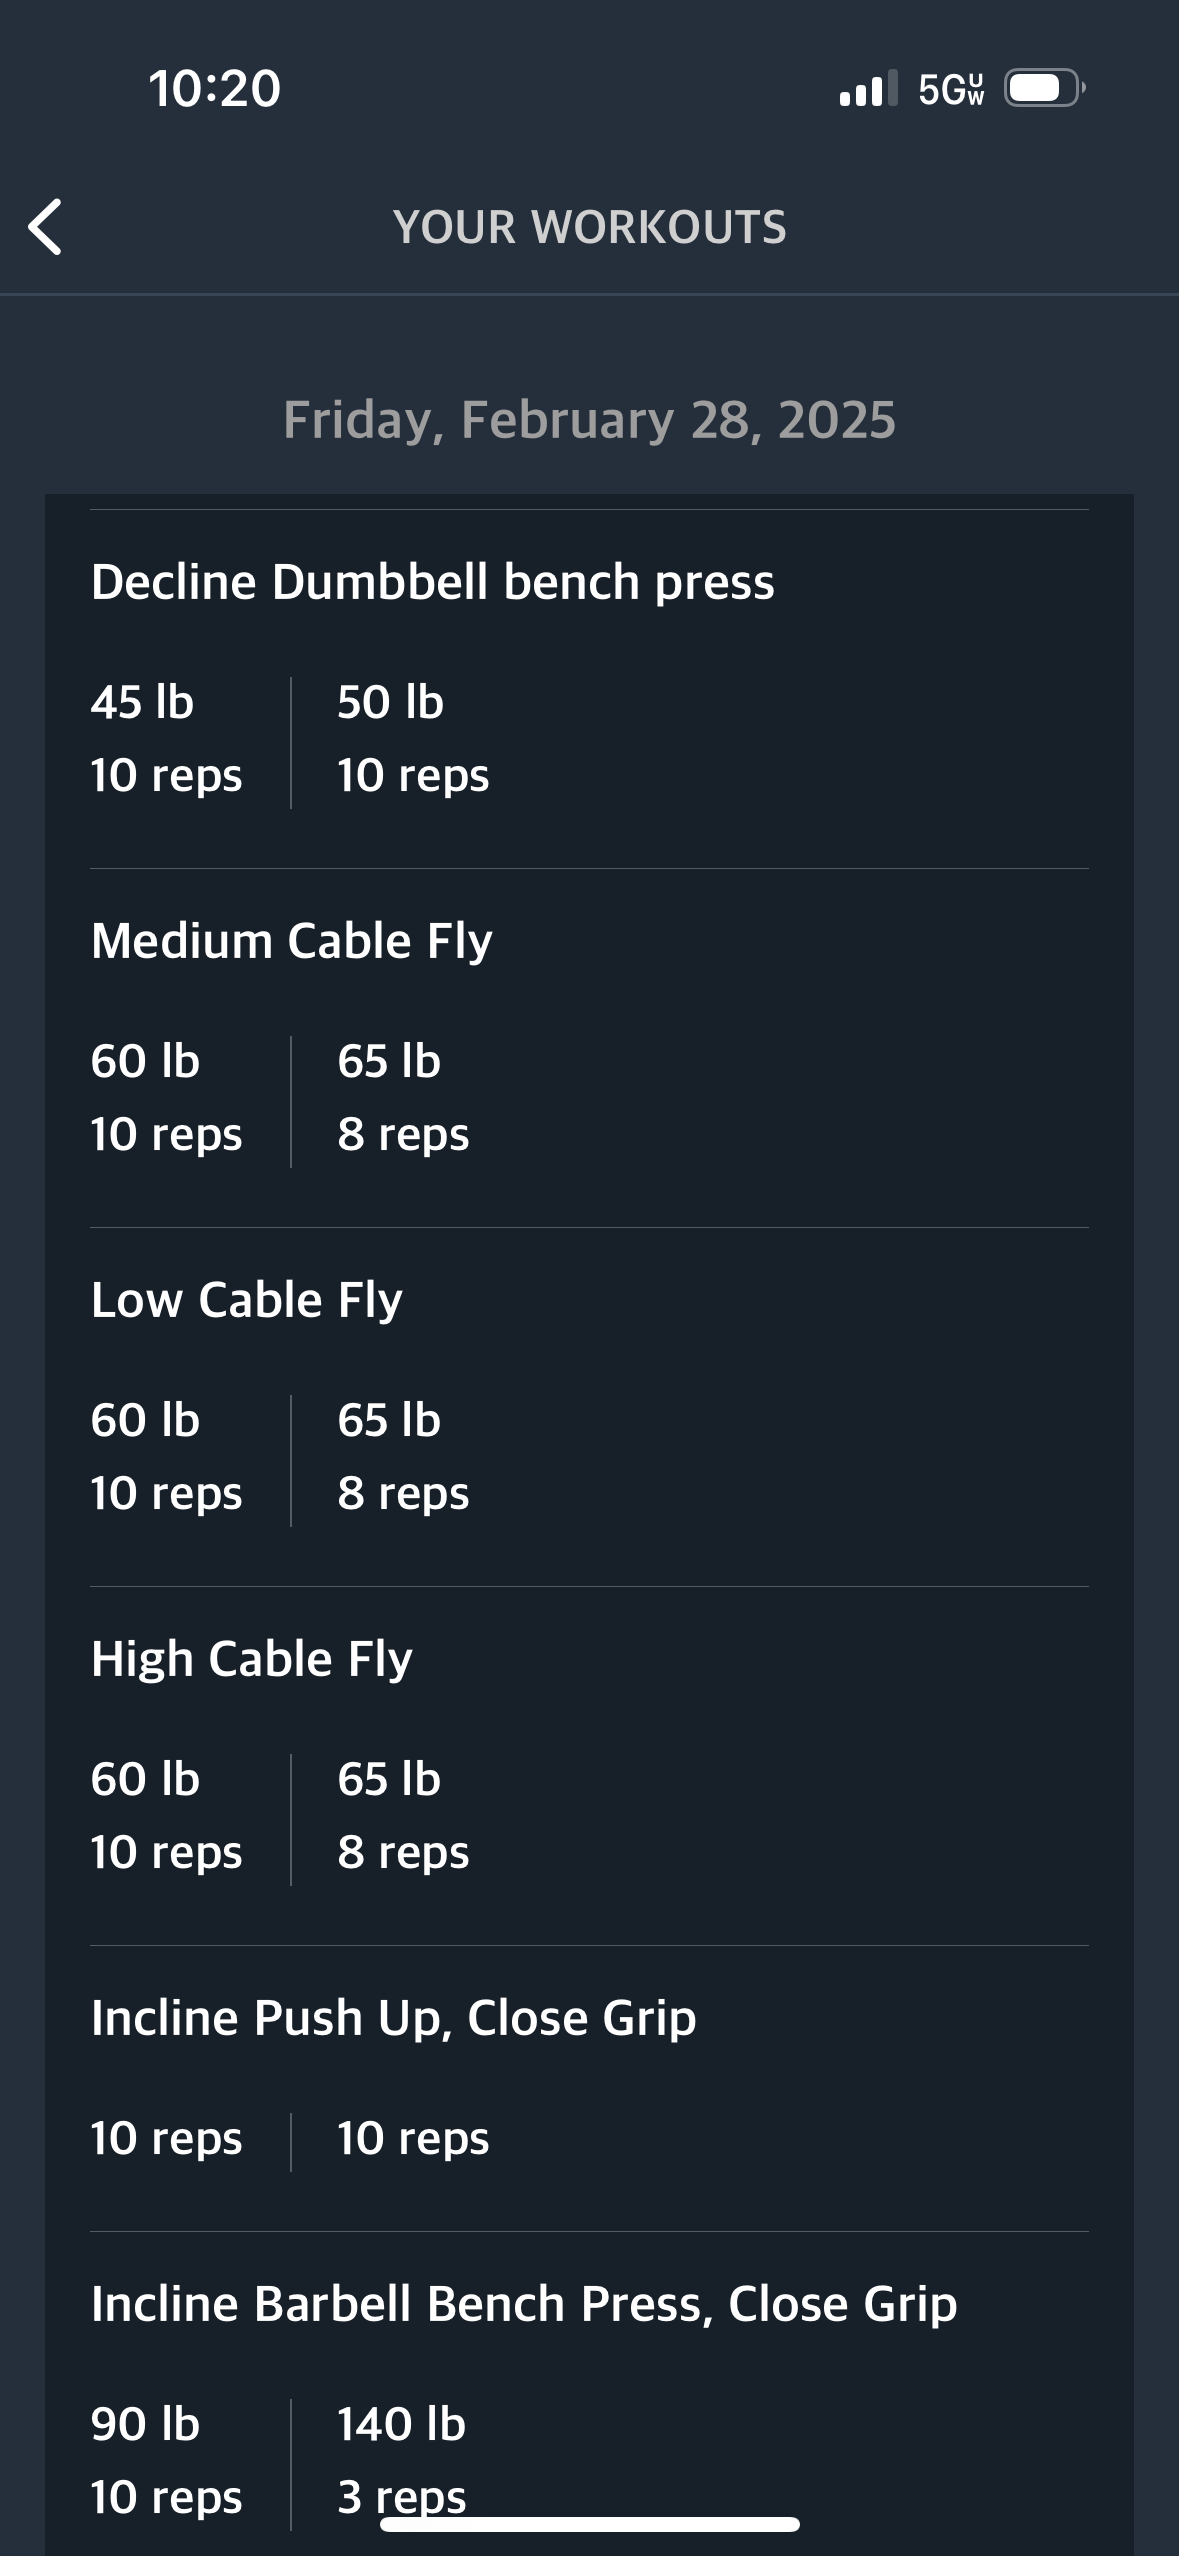The width and height of the screenshot is (1179, 2556).
Task: Select the 65 lb set under Medium Cable Fly
Action: (x=403, y=1097)
